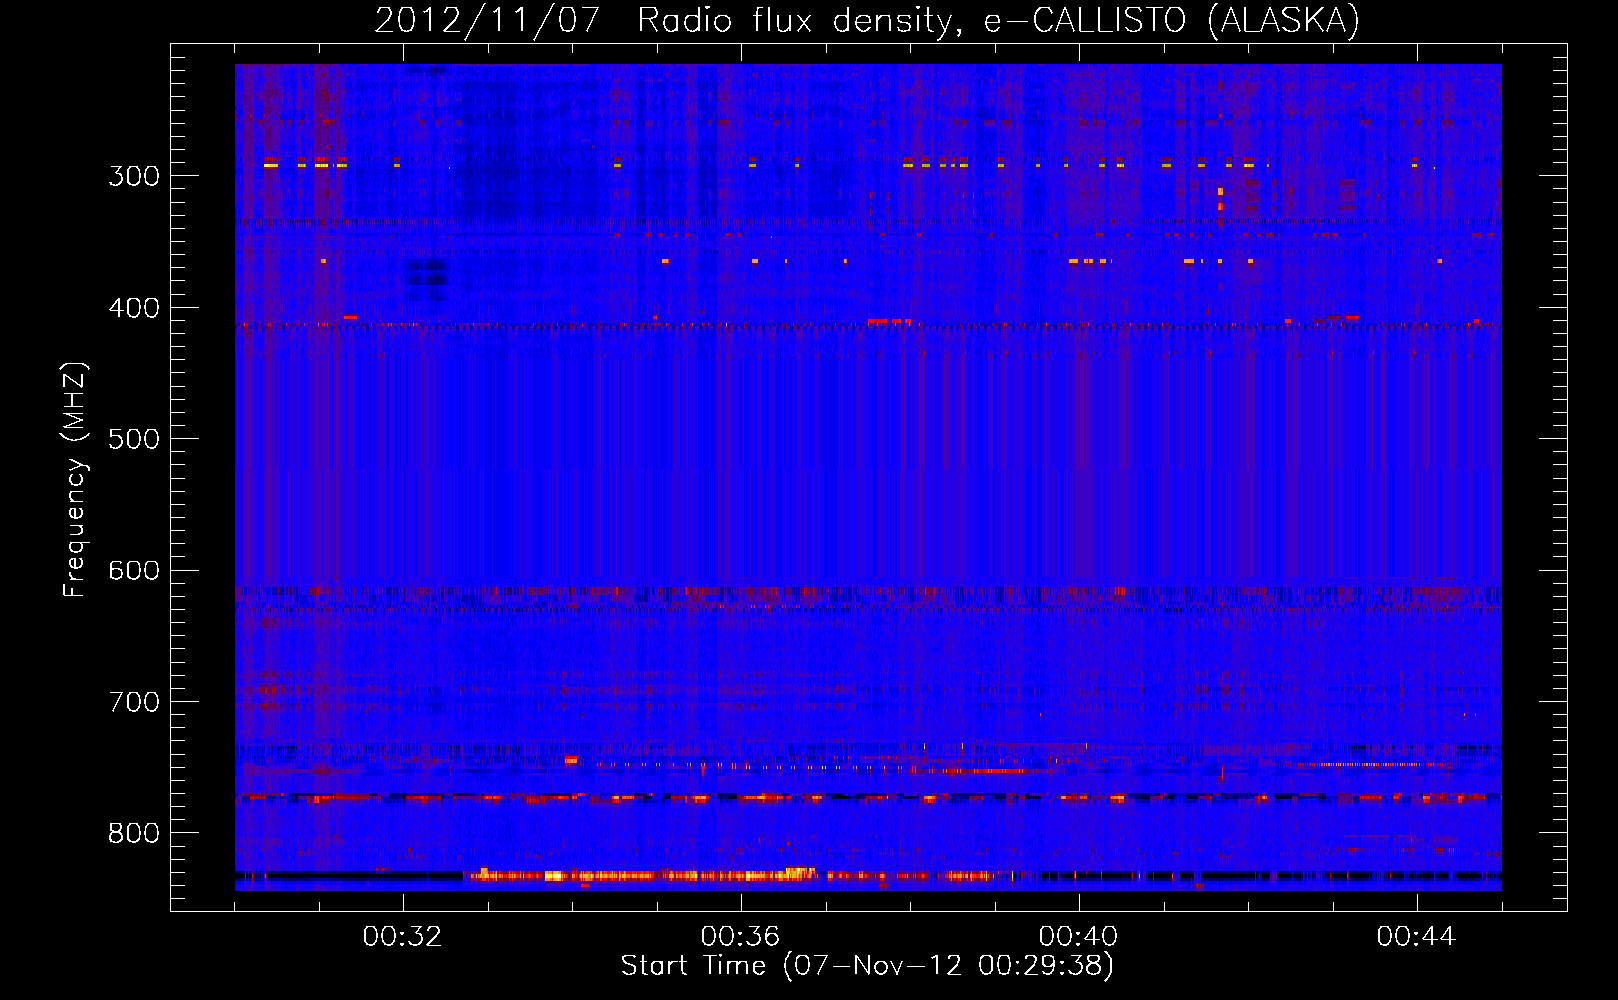Image resolution: width=1618 pixels, height=1000 pixels.
Task: Click the 400 frequency tick label
Action: [x=134, y=308]
